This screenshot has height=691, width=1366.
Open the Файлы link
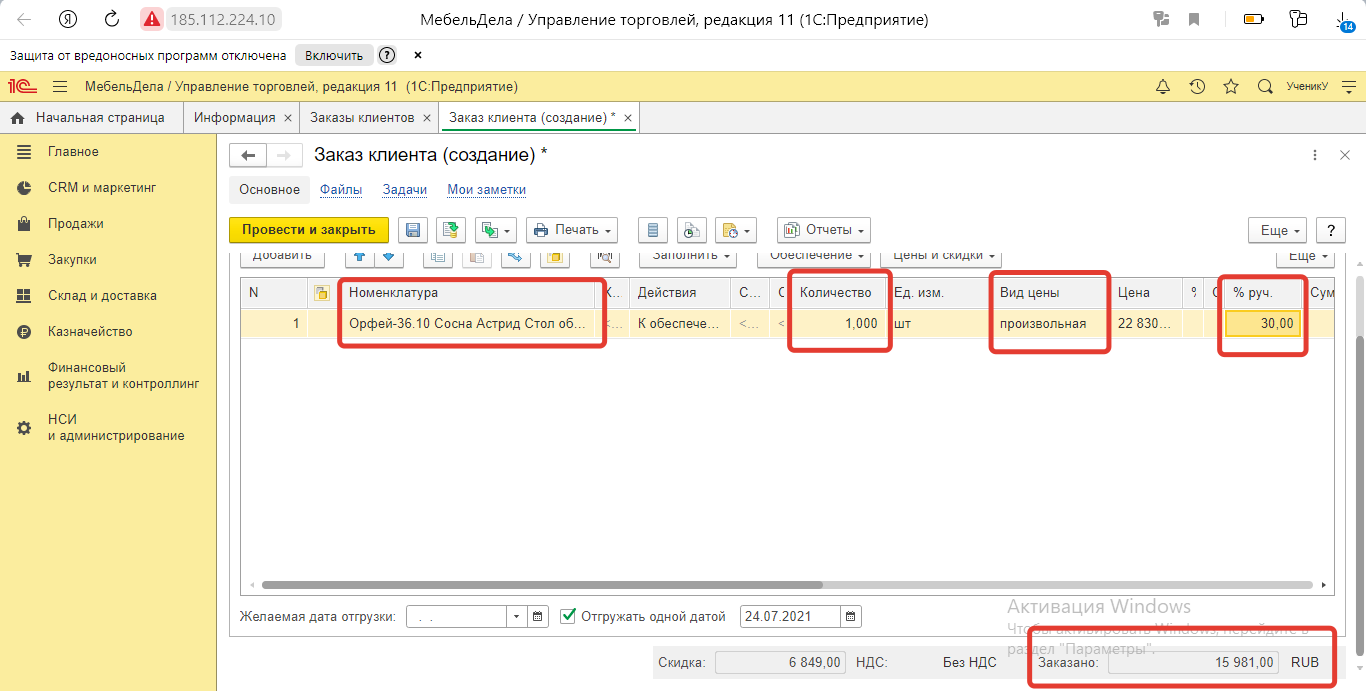(x=341, y=190)
